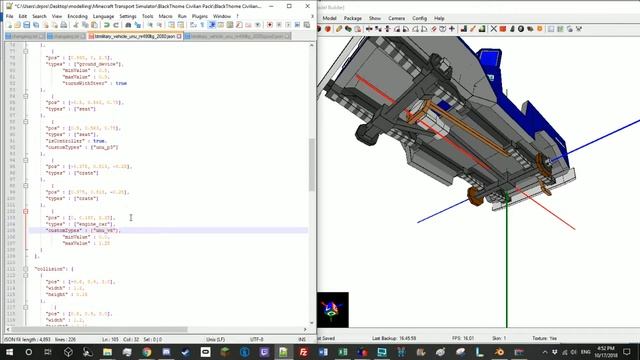Click the plus icon in model builder toolbar
Screen dimensions: 640x360
coord(452,29)
